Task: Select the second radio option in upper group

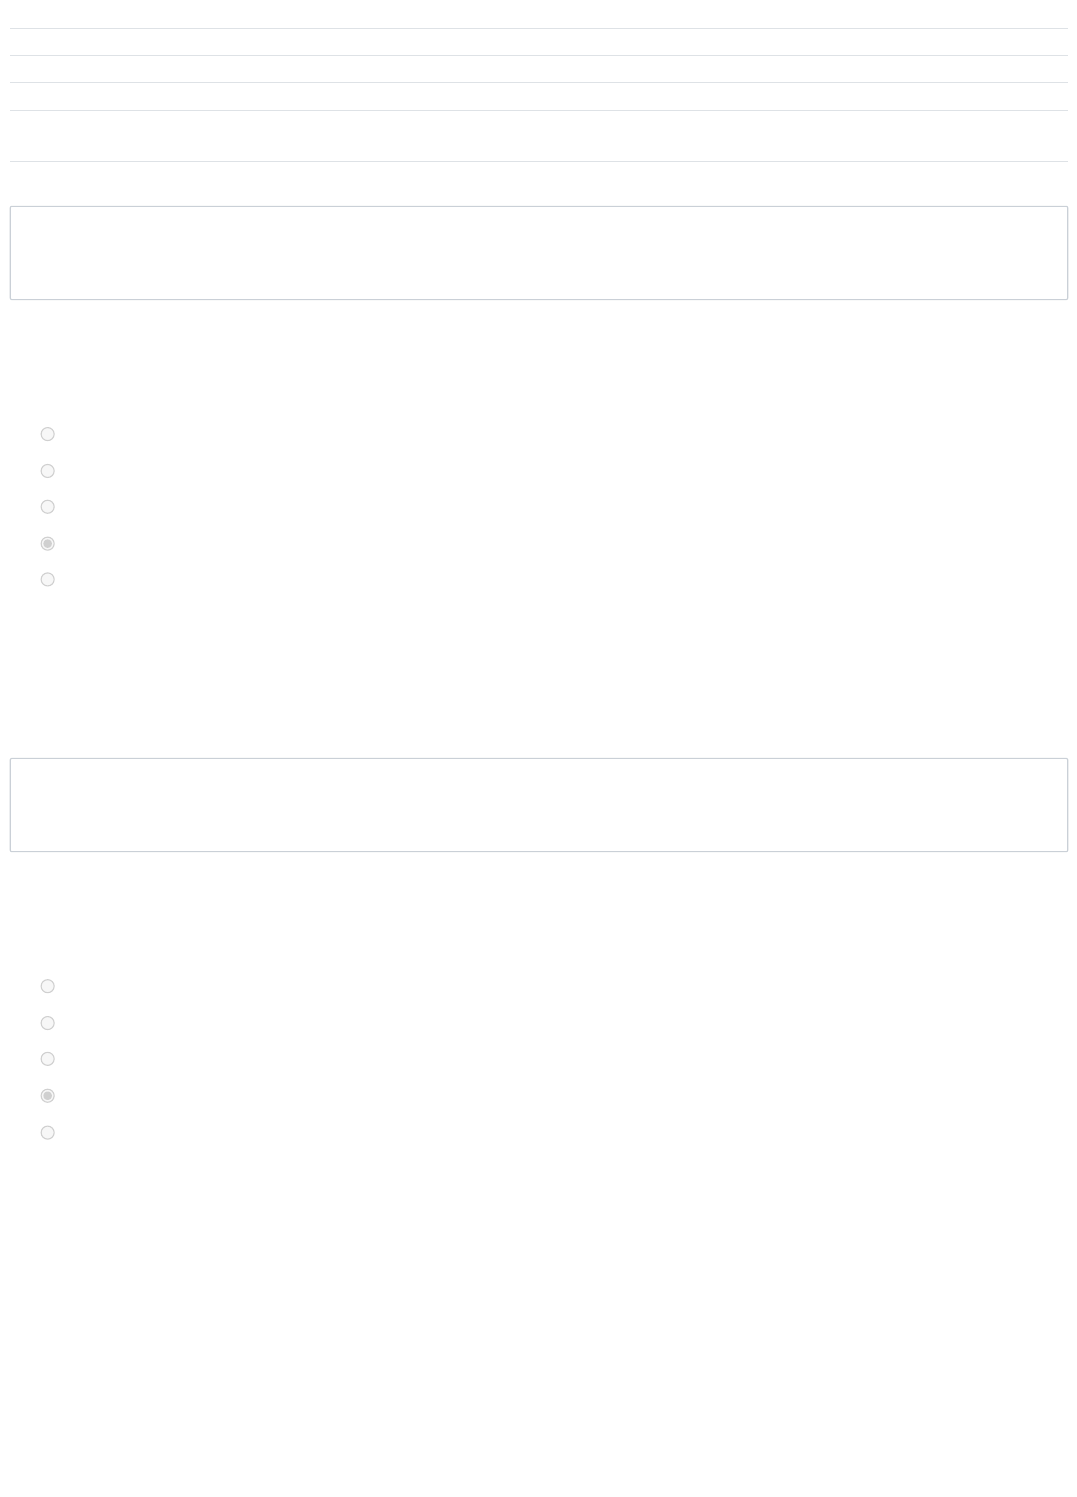Action: (47, 471)
